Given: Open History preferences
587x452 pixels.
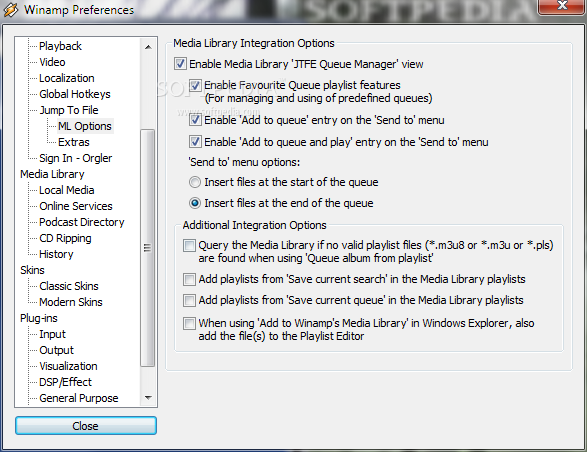Looking at the screenshot, I should 56,254.
